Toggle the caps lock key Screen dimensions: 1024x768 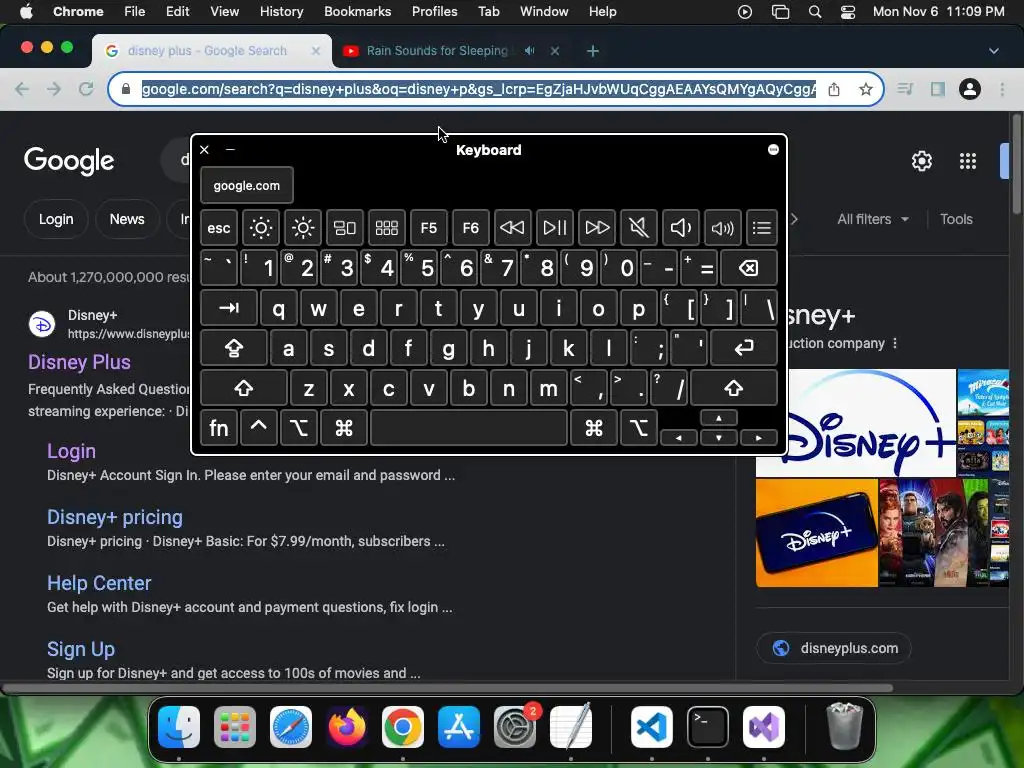(x=234, y=348)
